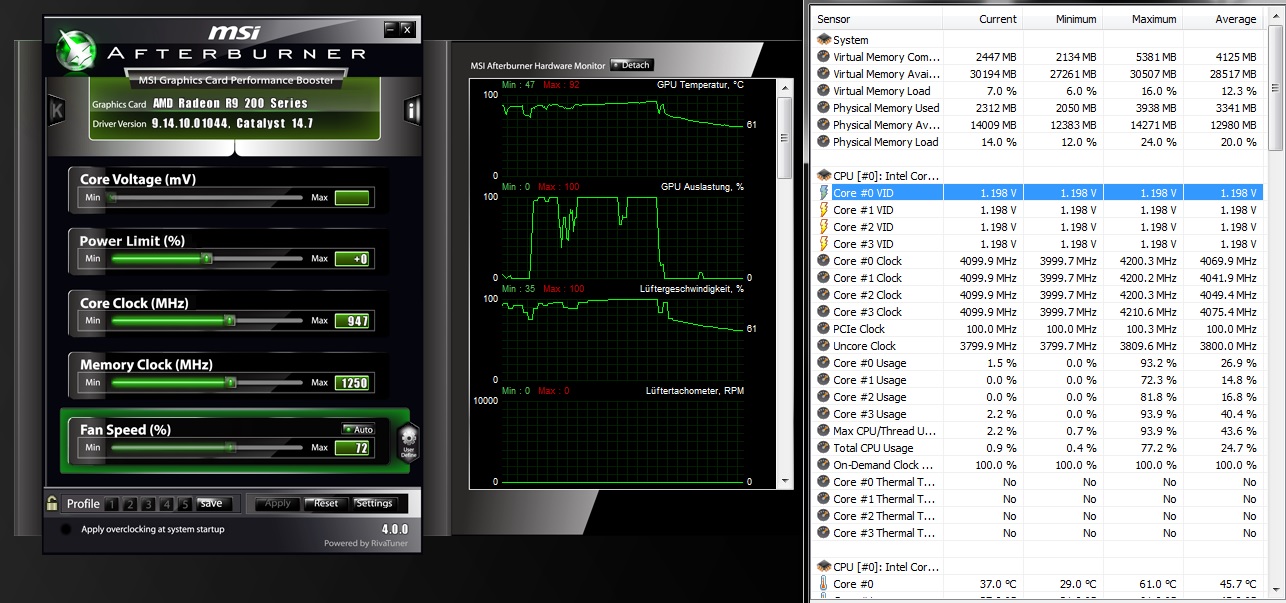Click the On-Demand Clock sensor icon

point(824,465)
